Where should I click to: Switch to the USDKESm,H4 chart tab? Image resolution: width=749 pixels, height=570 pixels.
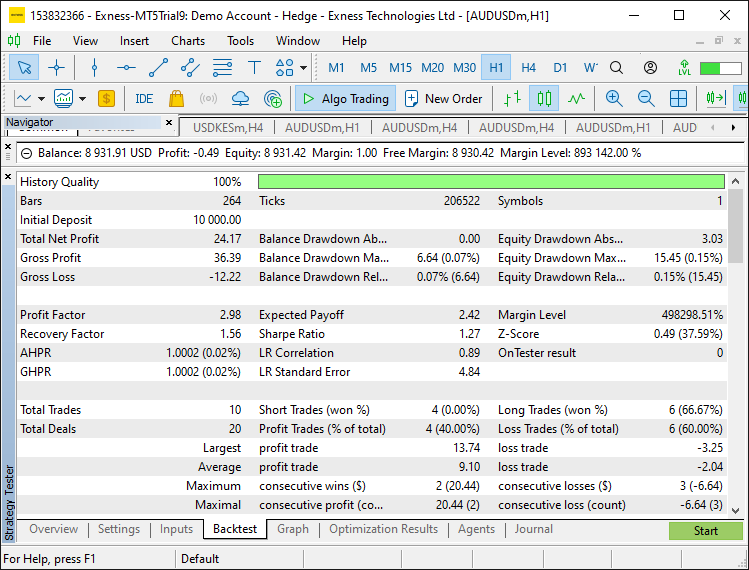pyautogui.click(x=228, y=128)
